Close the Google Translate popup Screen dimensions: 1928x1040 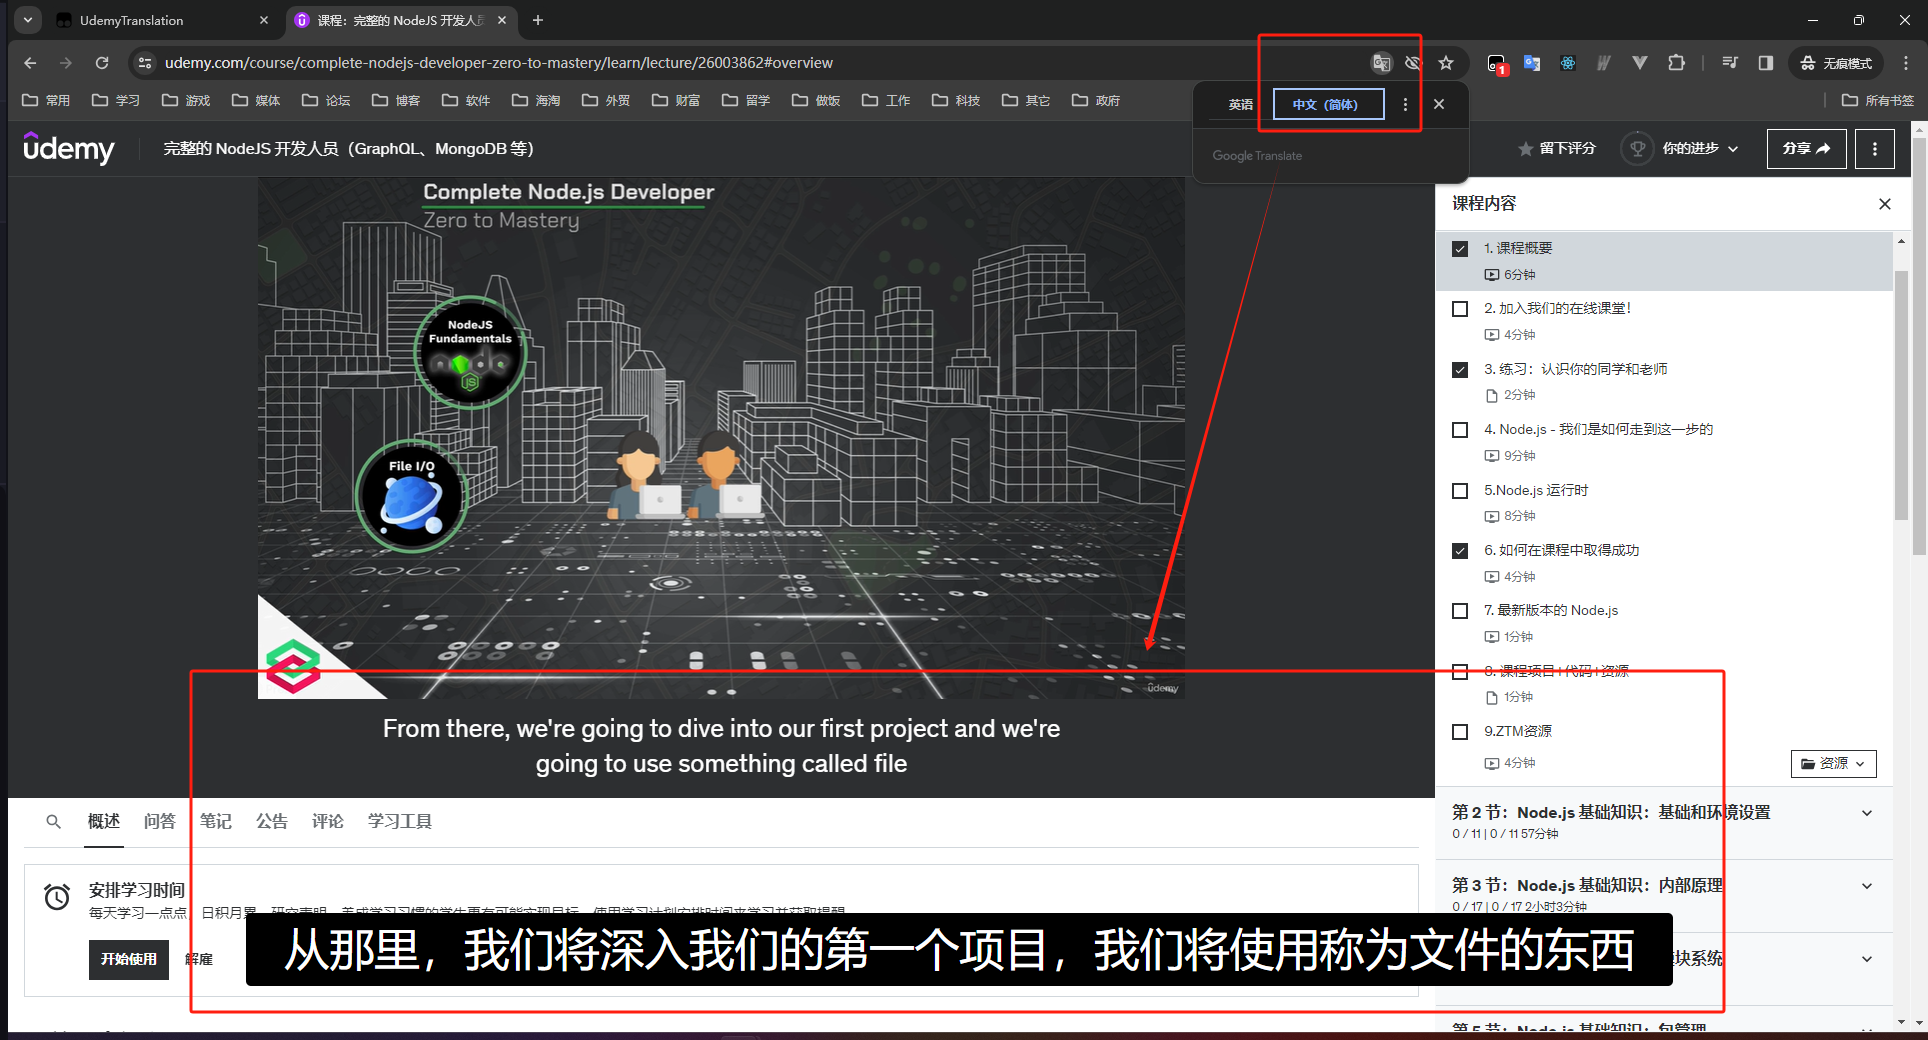(1439, 104)
